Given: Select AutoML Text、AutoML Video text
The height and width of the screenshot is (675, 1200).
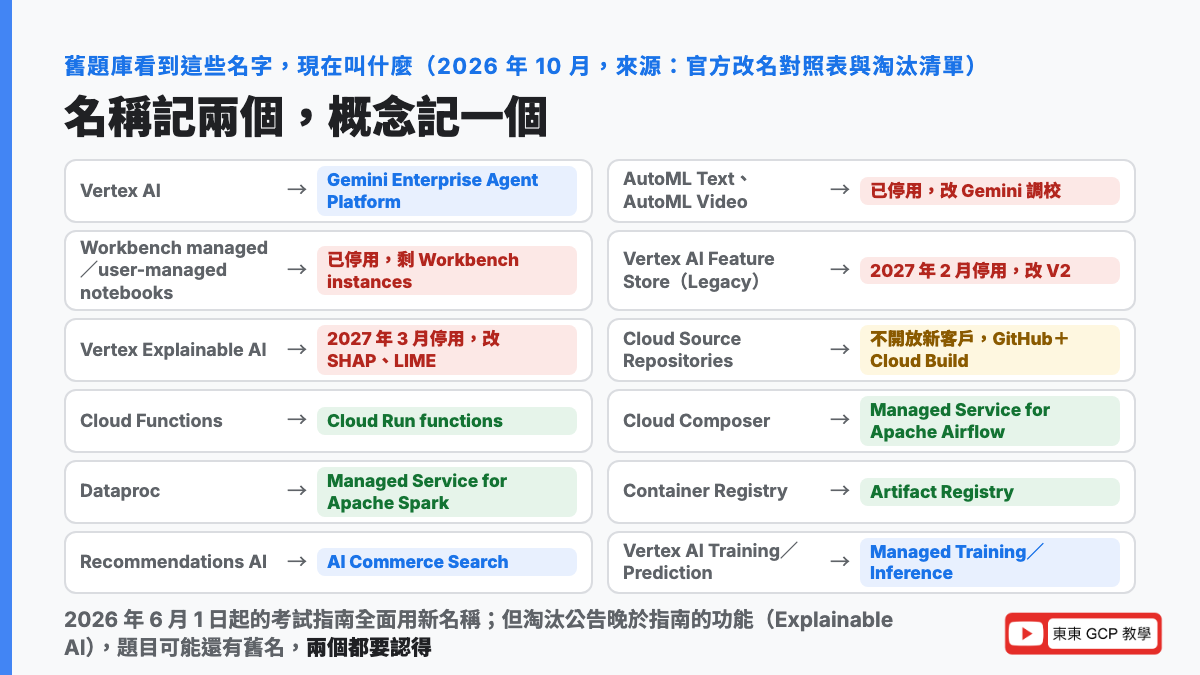Looking at the screenshot, I should pyautogui.click(x=686, y=190).
